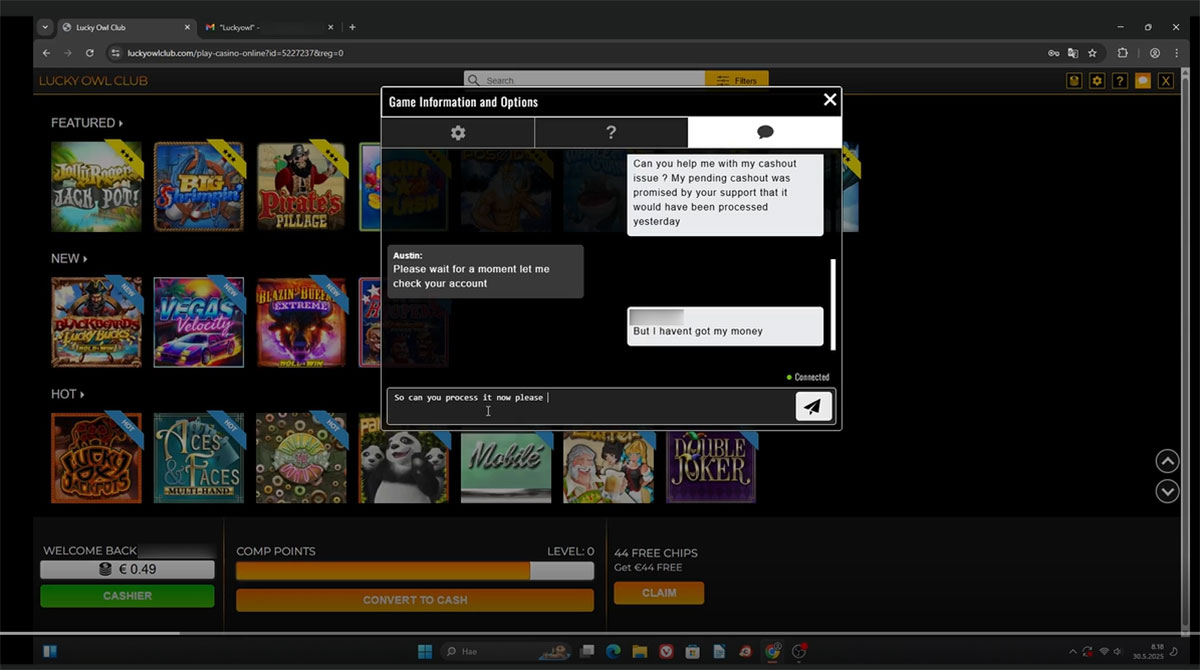Open Vivaldi browser from the taskbar
Image resolution: width=1200 pixels, height=670 pixels.
(666, 652)
